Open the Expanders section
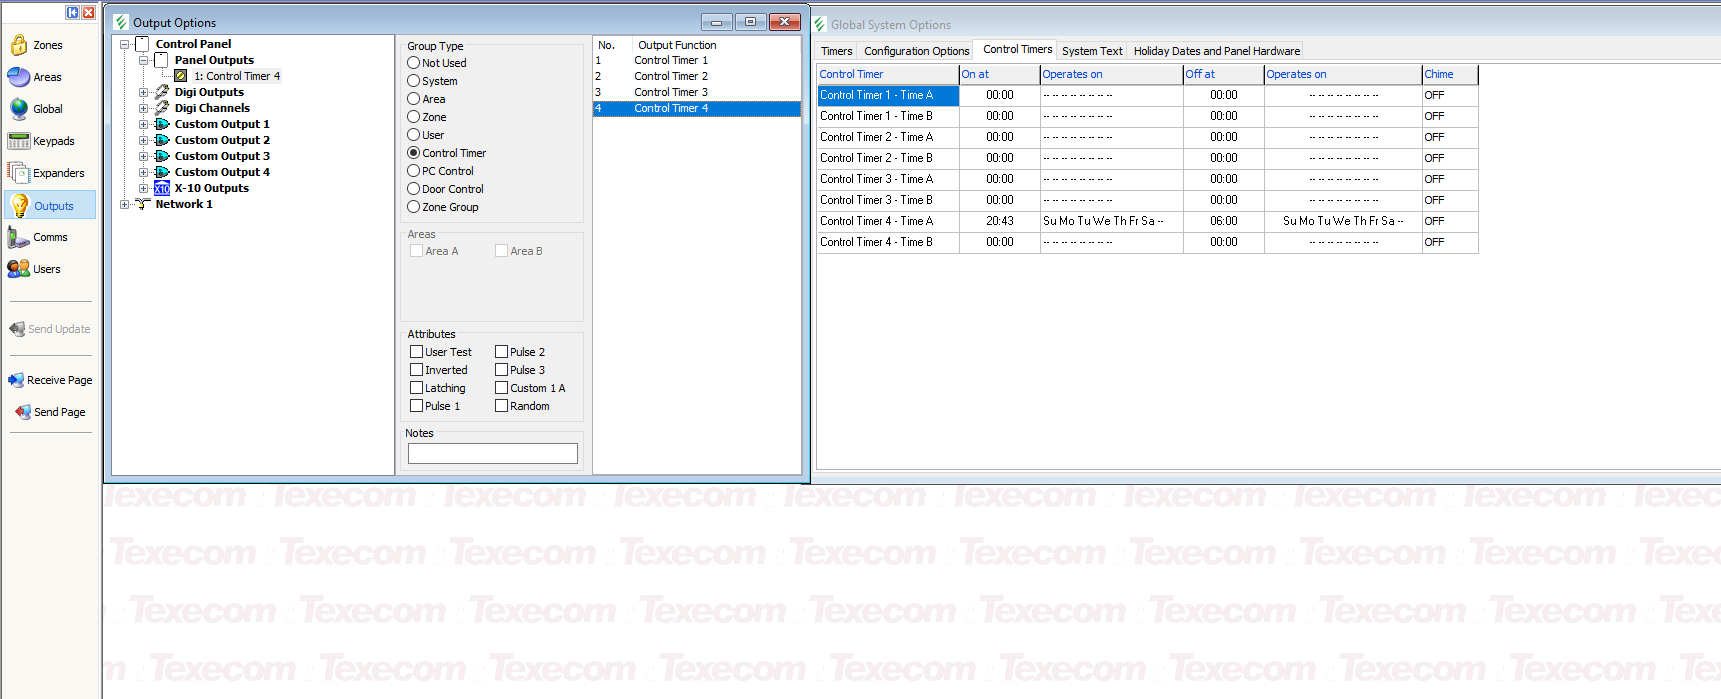 click(x=46, y=173)
